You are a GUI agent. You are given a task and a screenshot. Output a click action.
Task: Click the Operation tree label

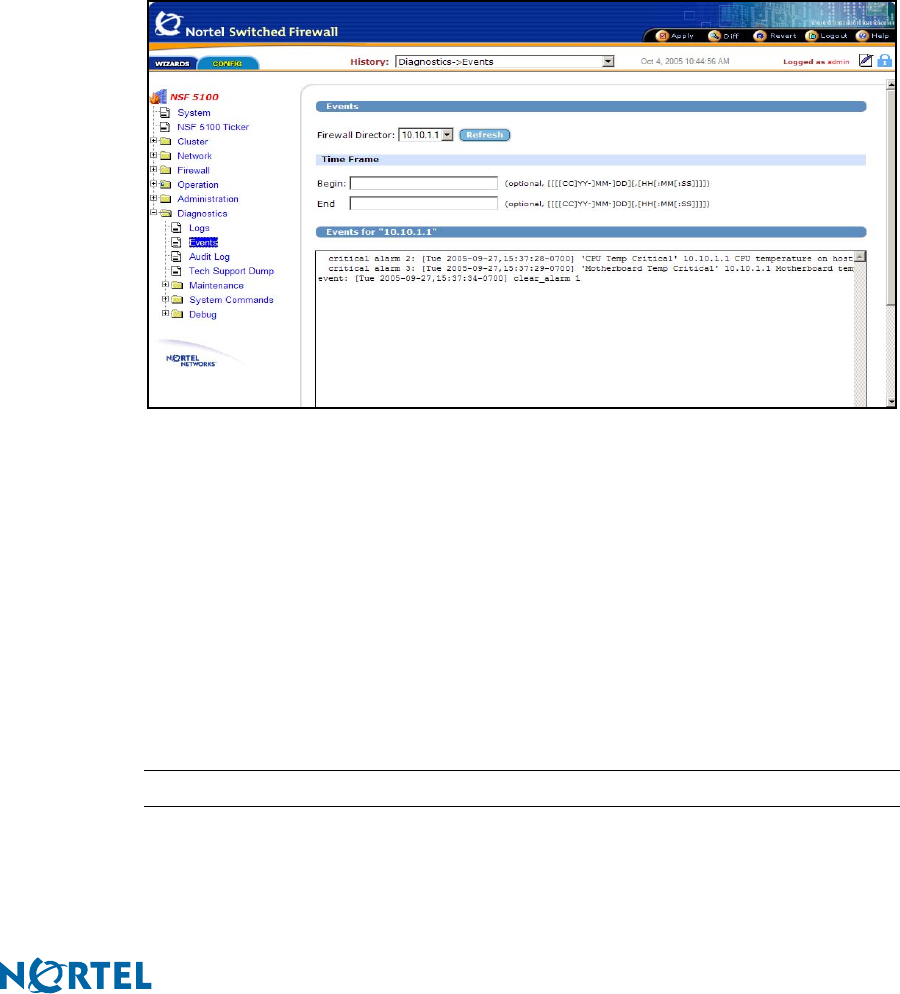tap(198, 184)
